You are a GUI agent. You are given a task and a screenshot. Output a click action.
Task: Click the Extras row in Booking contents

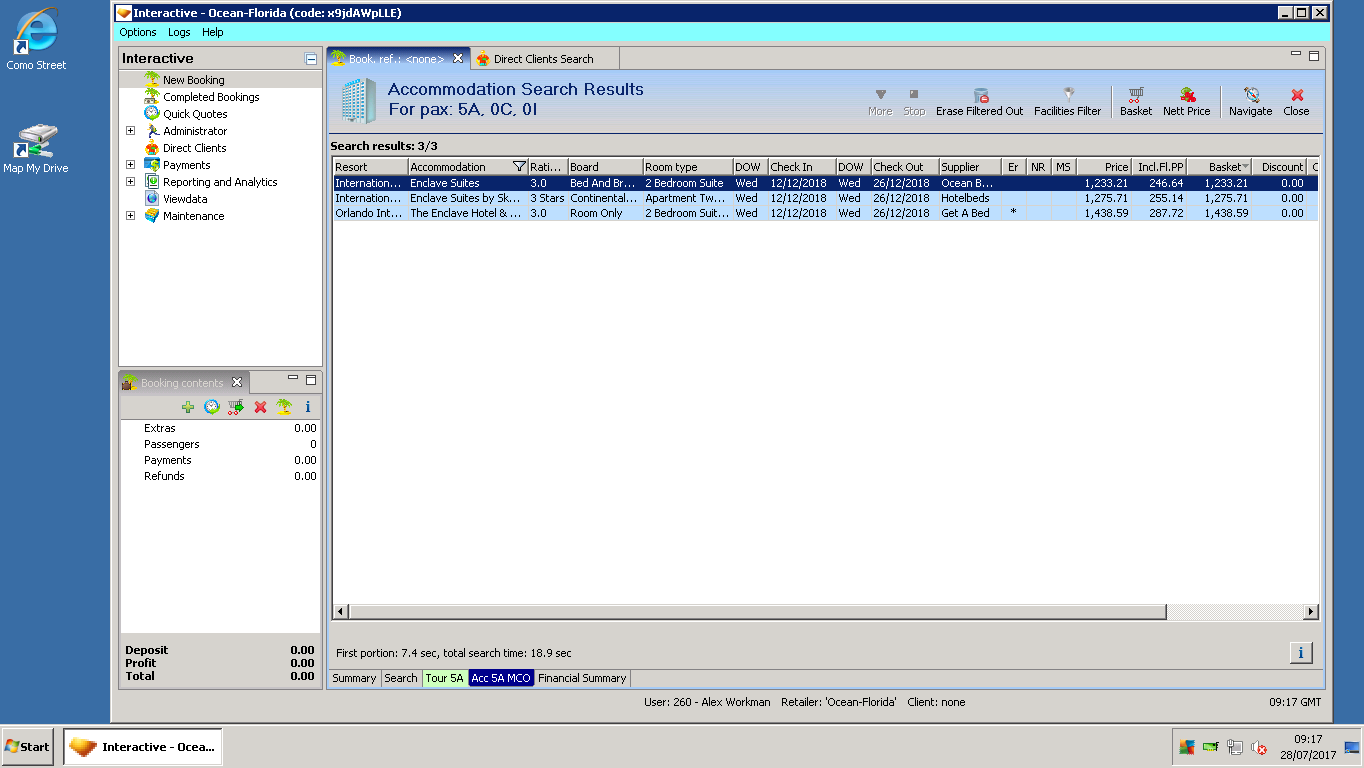pos(221,428)
